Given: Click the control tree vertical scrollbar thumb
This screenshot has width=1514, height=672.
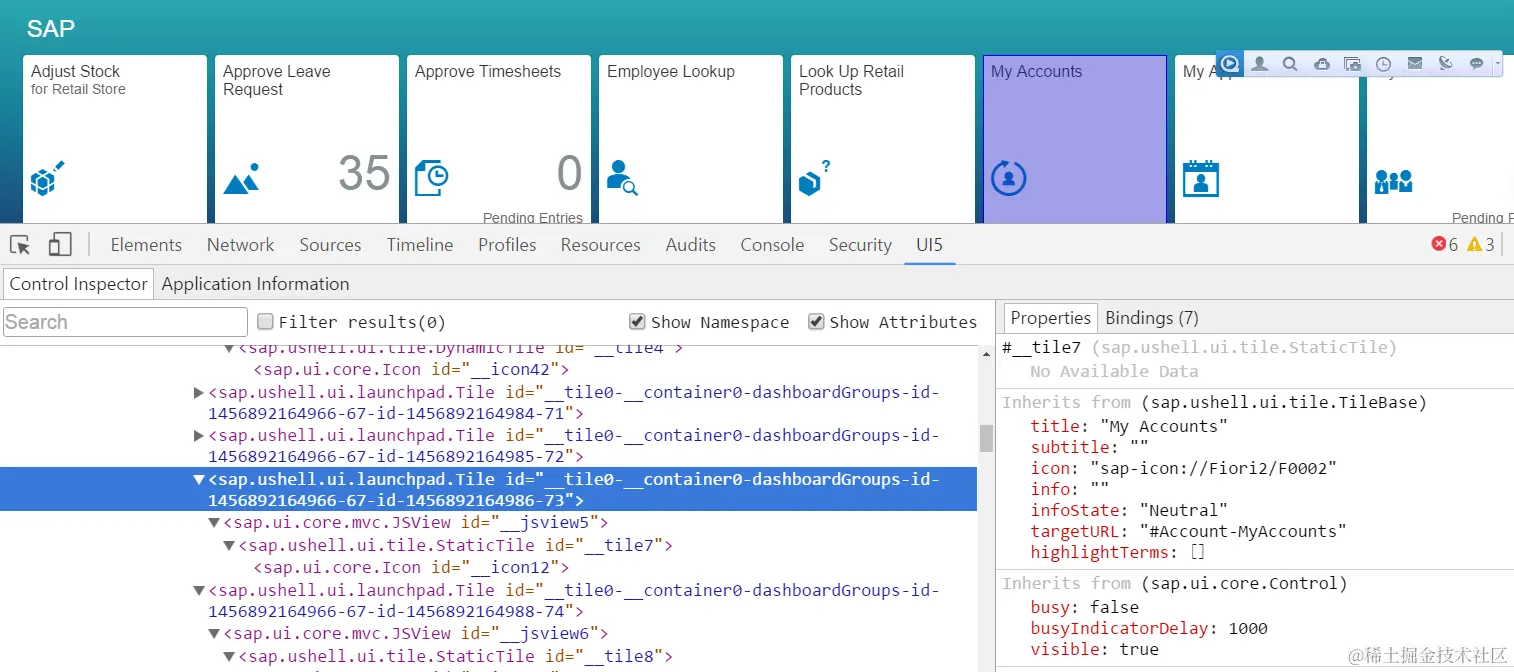Looking at the screenshot, I should [x=986, y=438].
